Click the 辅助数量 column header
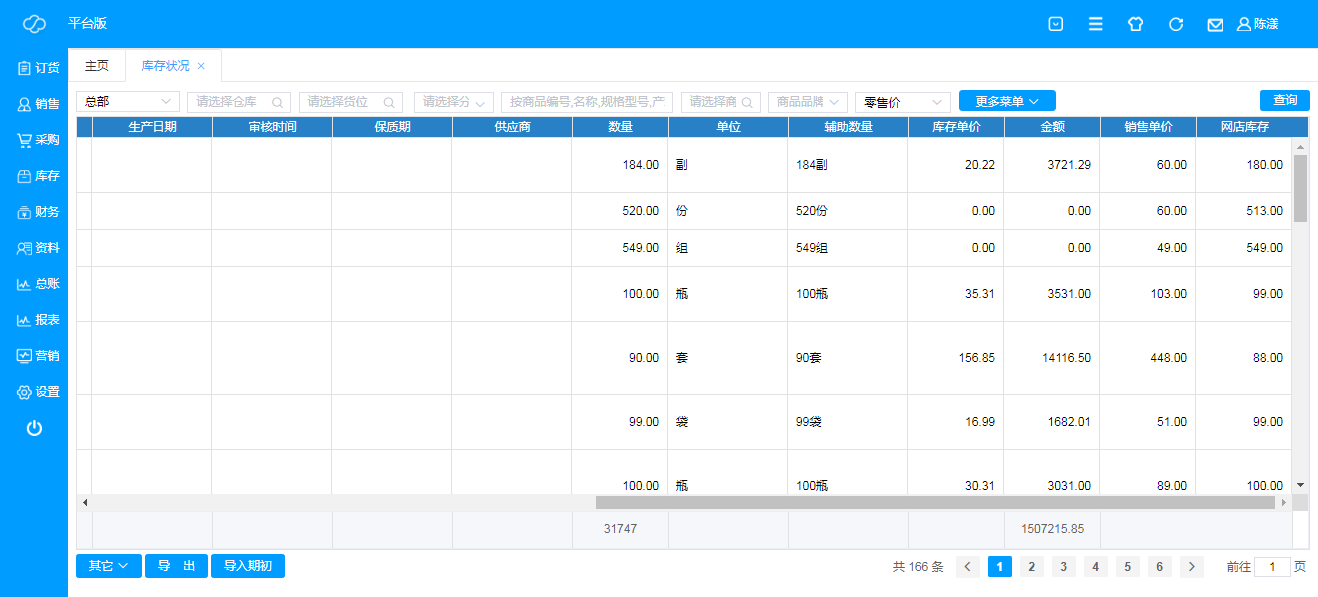1318x597 pixels. point(848,127)
